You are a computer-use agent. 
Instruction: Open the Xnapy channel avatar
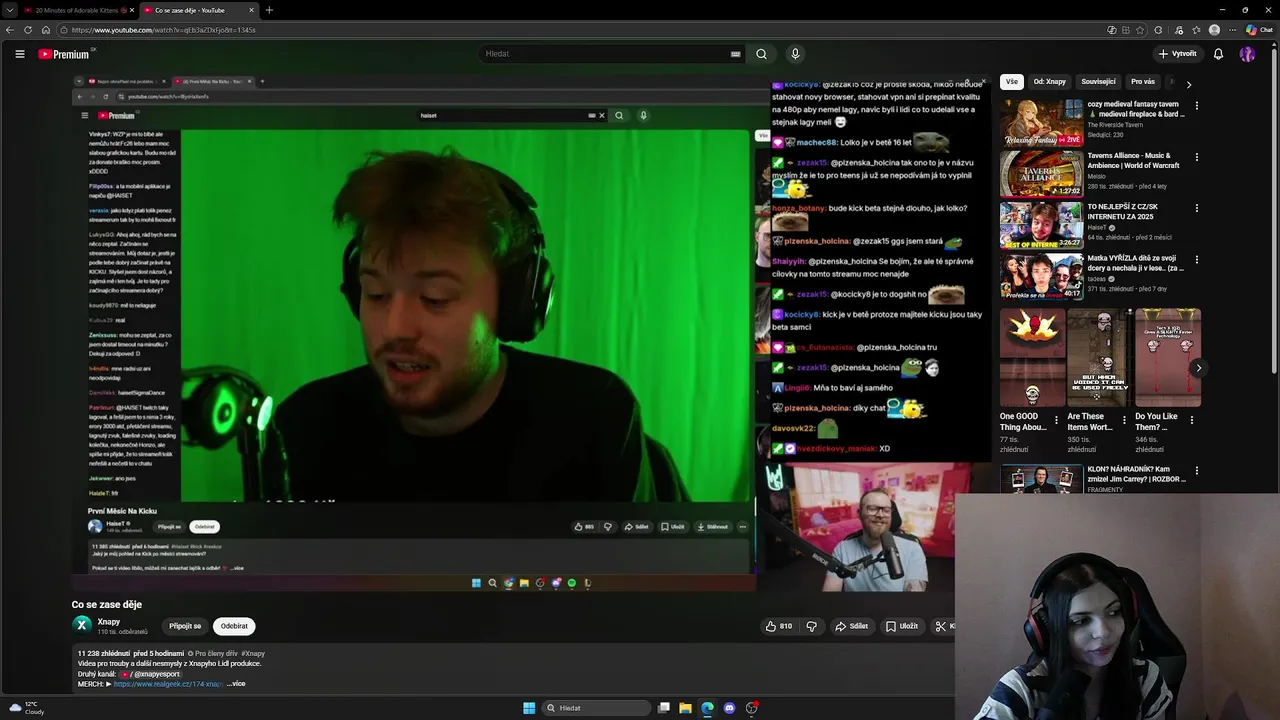coord(82,625)
